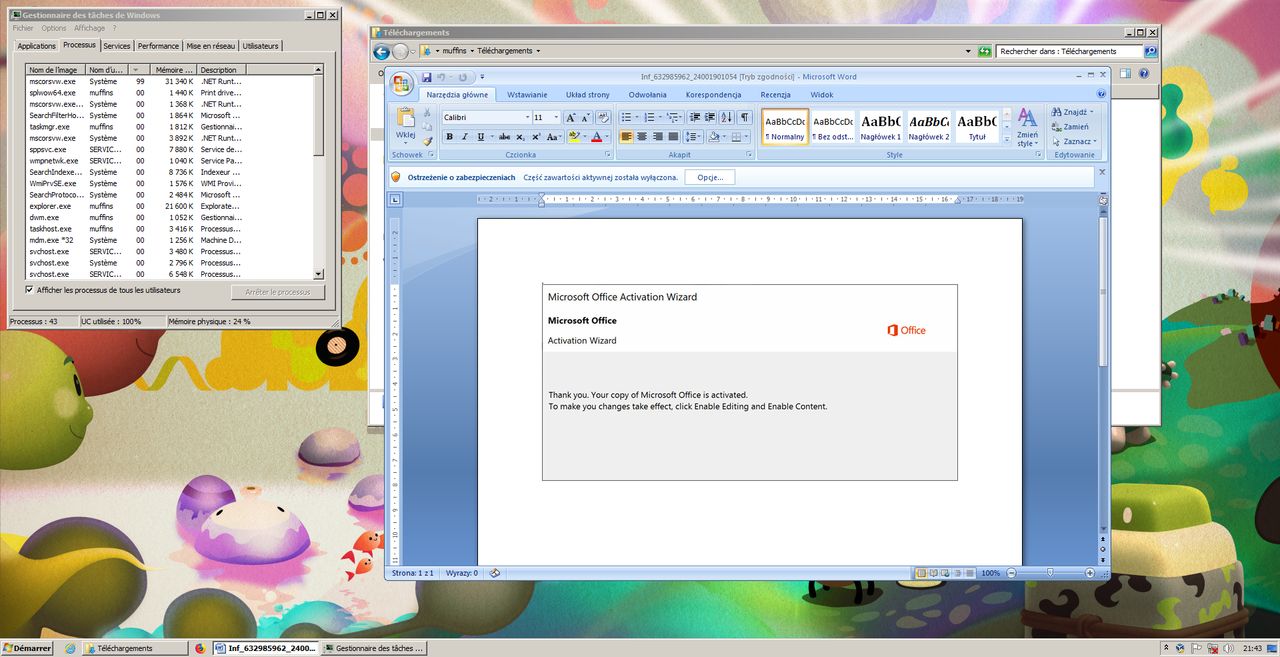Open the Performance tab in Task Manager

(x=158, y=46)
